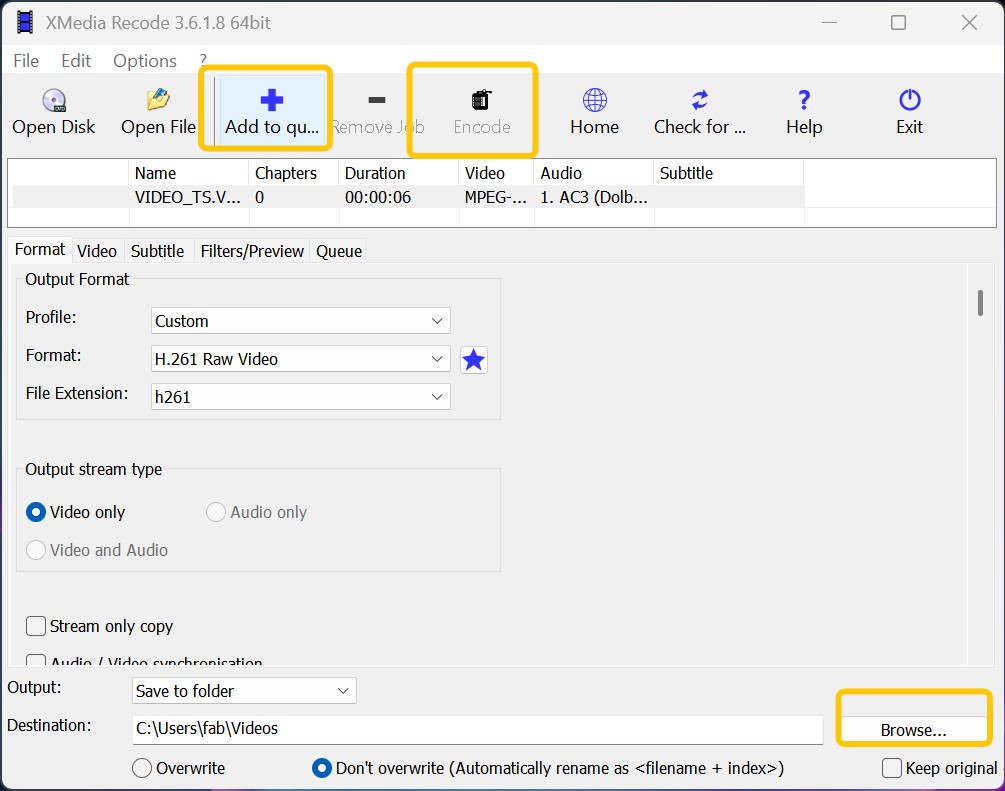Save H.261 format as favorite profile
This screenshot has width=1005, height=791.
(x=473, y=360)
